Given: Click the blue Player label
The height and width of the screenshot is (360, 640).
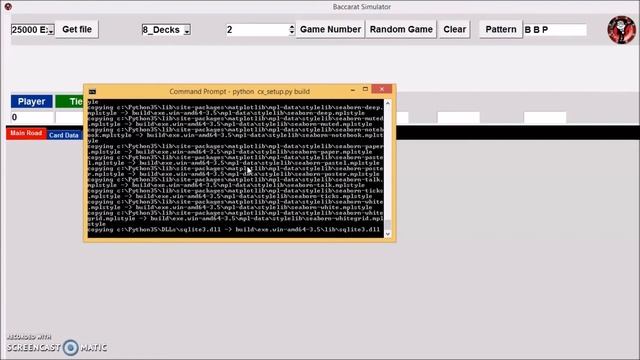Looking at the screenshot, I should [x=31, y=102].
